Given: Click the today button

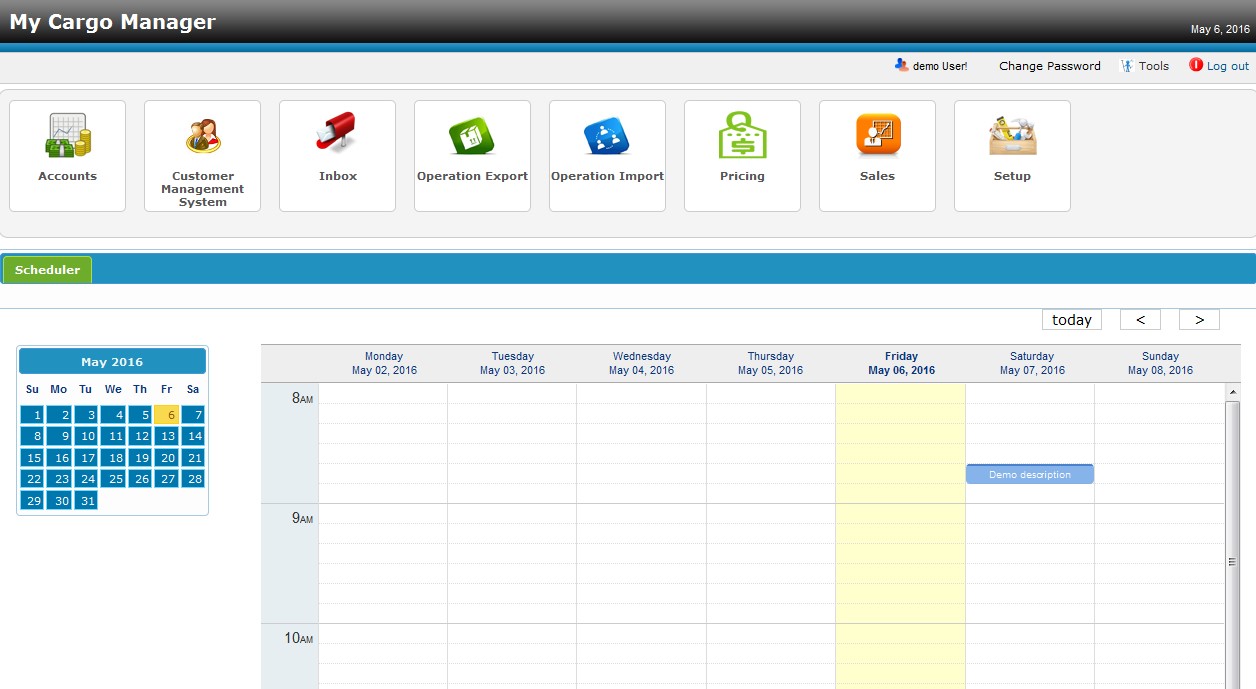Looking at the screenshot, I should click(1071, 319).
